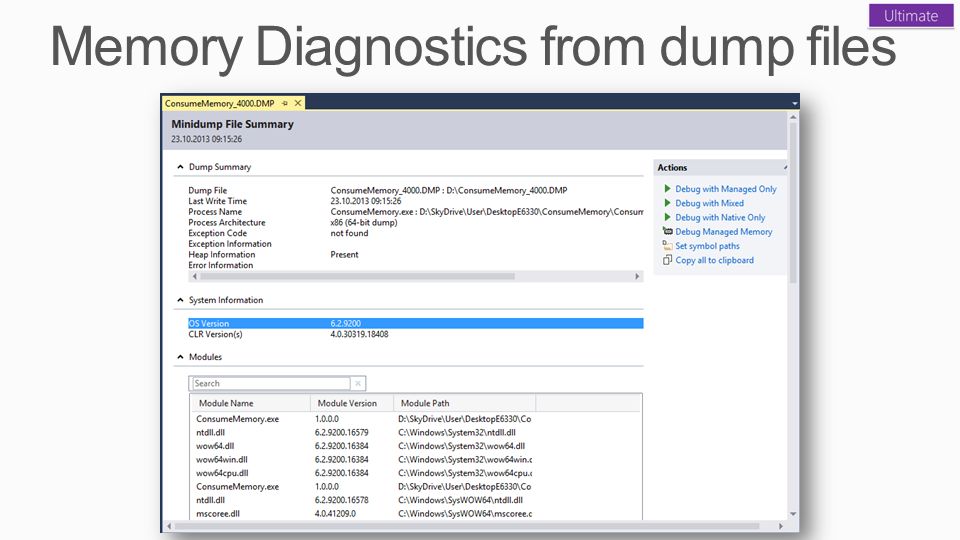Click the Heap Information 'Present' value
960x540 pixels.
[344, 255]
